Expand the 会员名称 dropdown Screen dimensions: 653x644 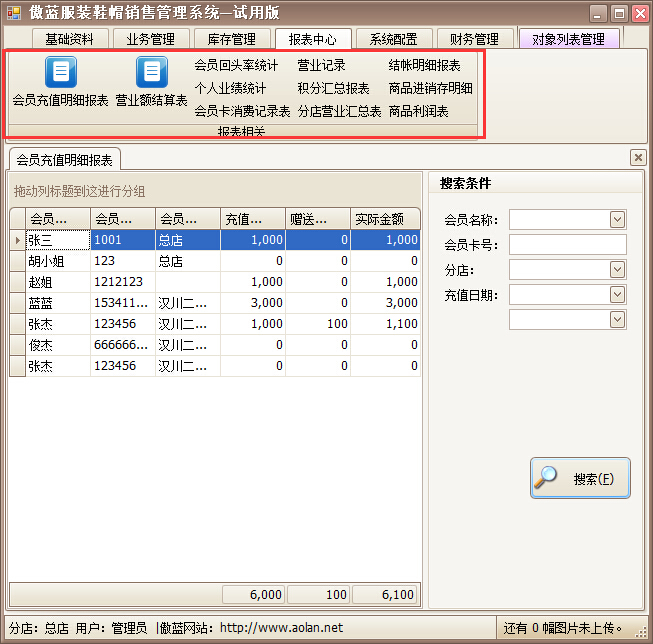coord(617,219)
